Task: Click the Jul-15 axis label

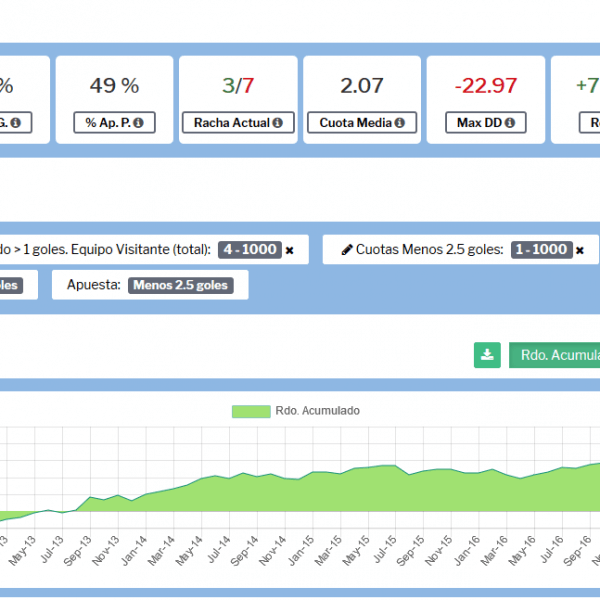Action: [385, 549]
